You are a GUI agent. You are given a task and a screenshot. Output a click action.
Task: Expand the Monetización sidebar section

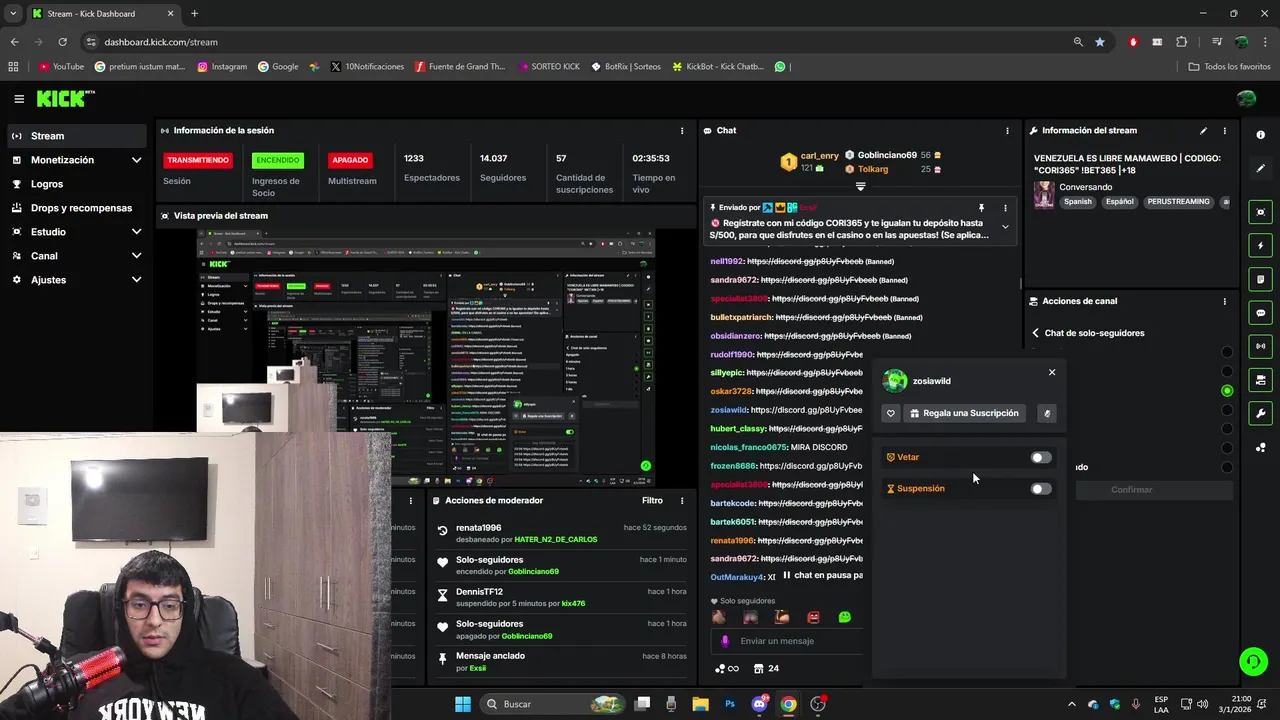coord(137,160)
